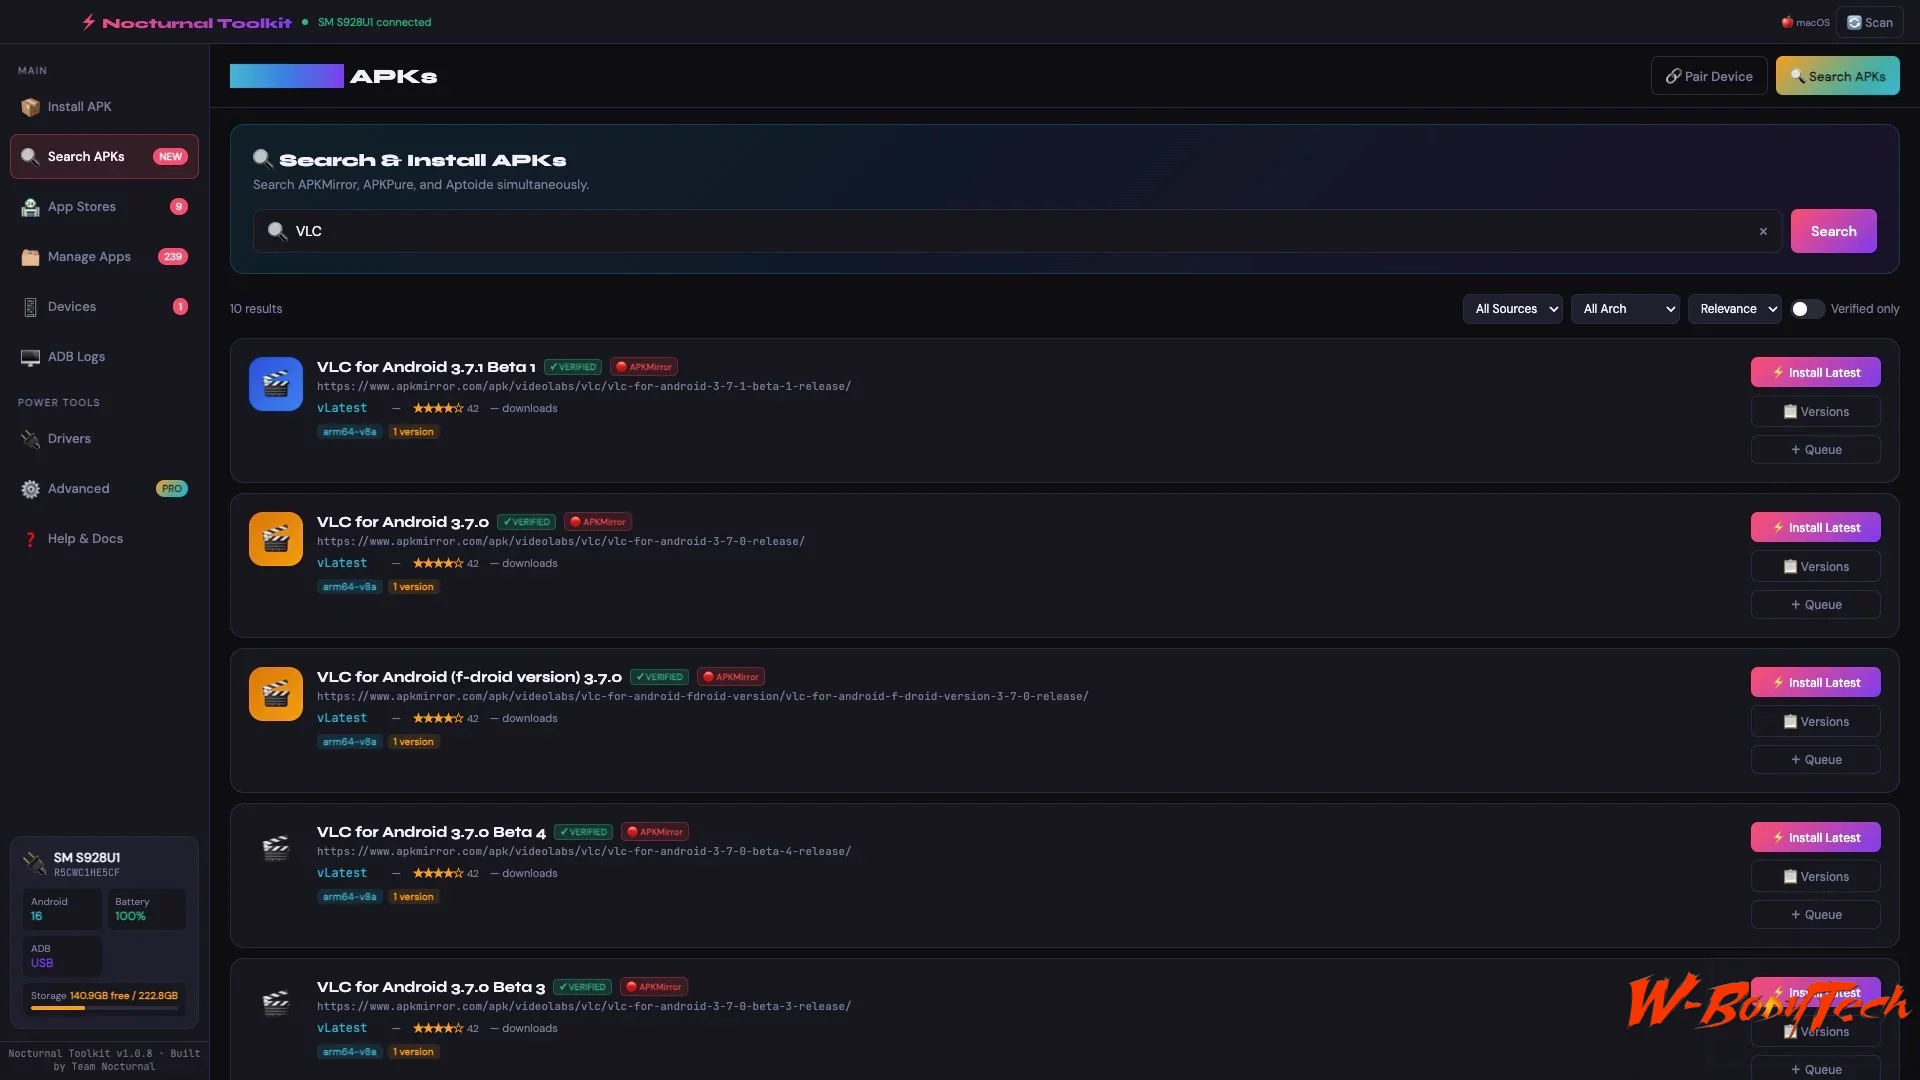Queue the VLC f-droid version 3.7.0

click(x=1815, y=760)
